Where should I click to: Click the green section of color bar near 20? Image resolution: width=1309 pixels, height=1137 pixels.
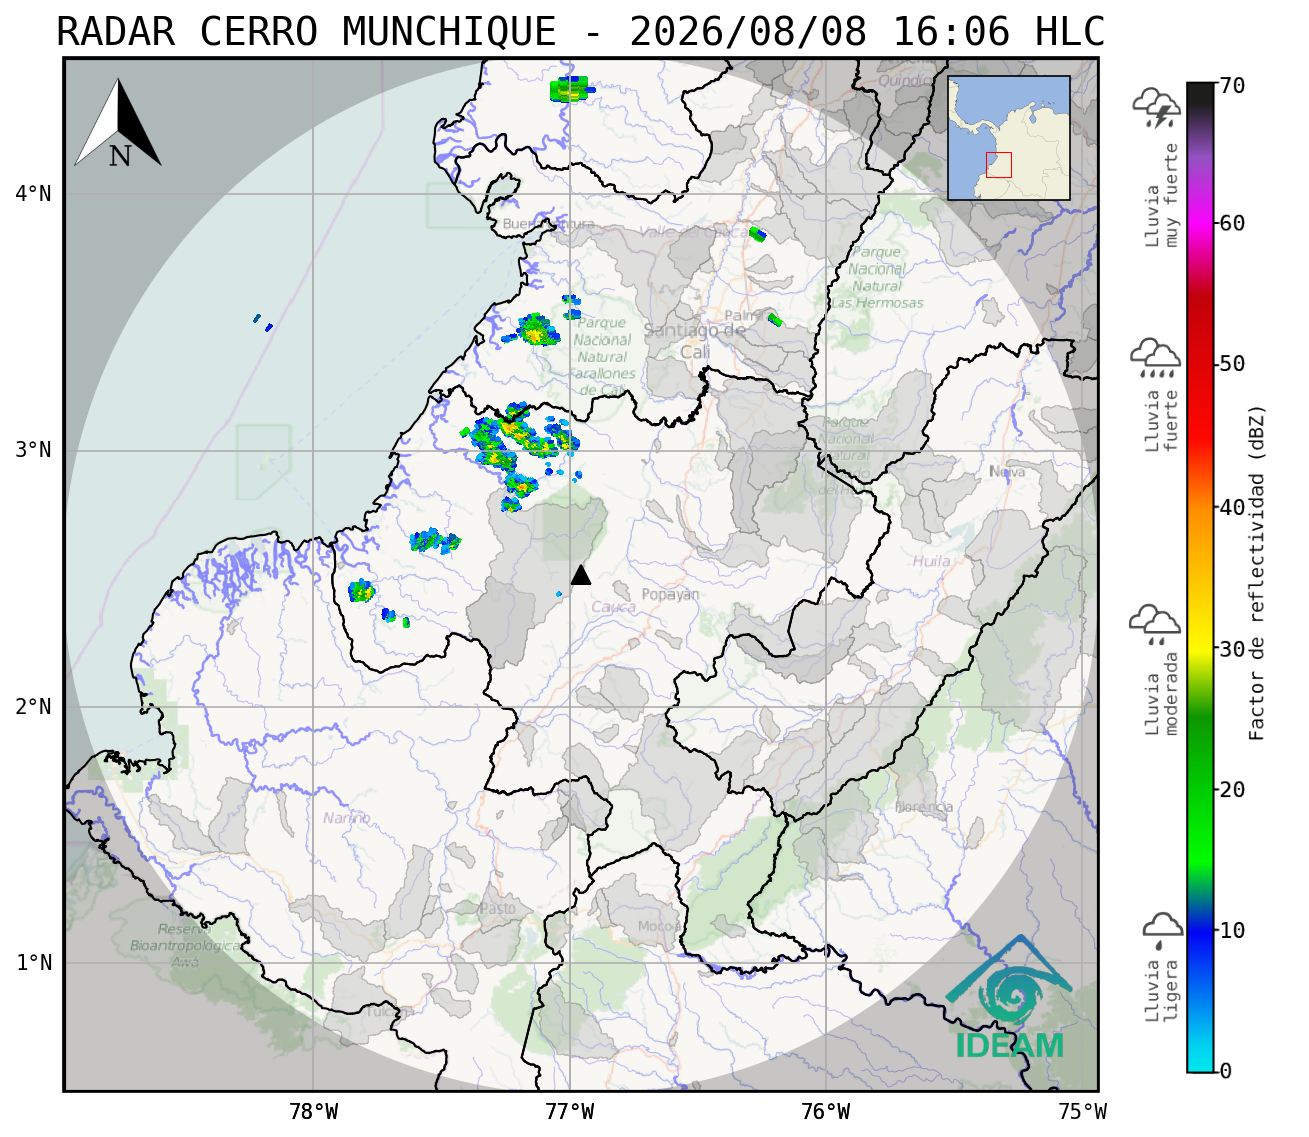point(1200,790)
